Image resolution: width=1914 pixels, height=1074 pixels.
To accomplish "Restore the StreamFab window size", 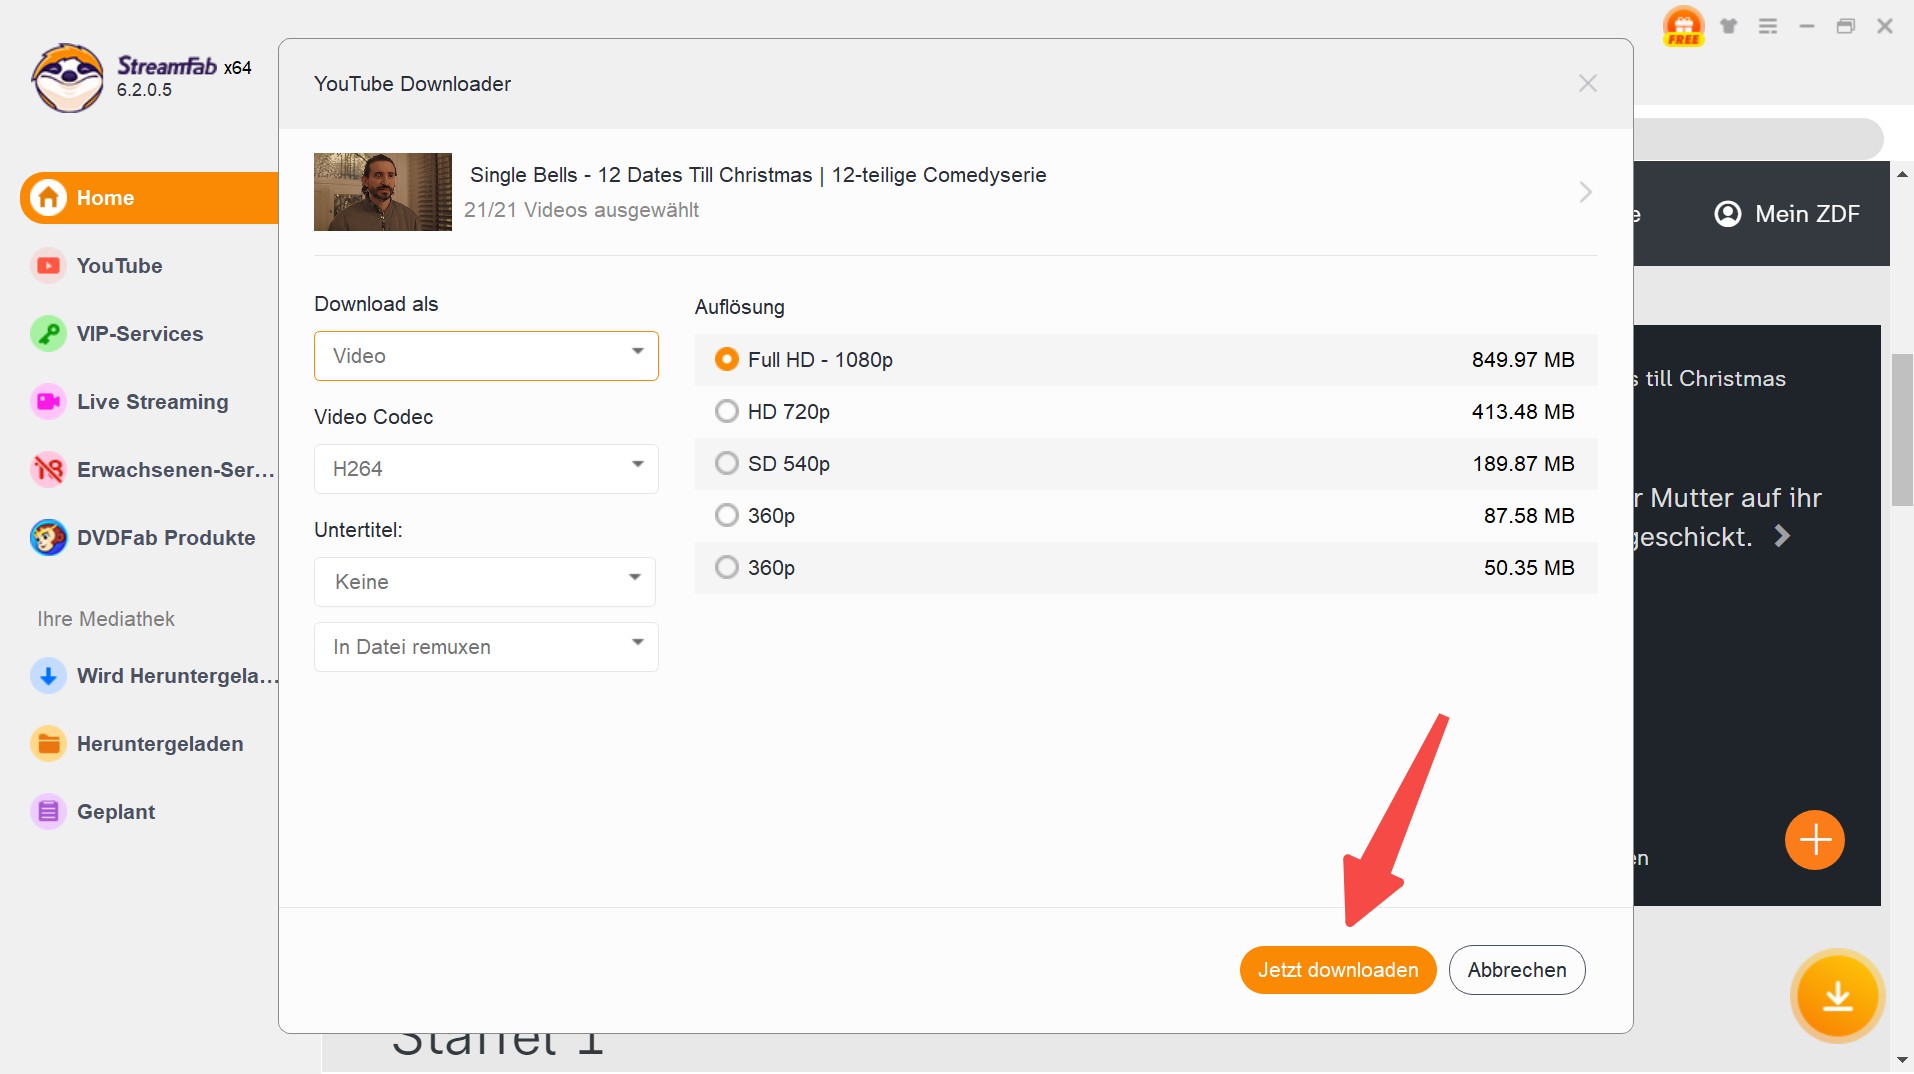I will point(1846,26).
